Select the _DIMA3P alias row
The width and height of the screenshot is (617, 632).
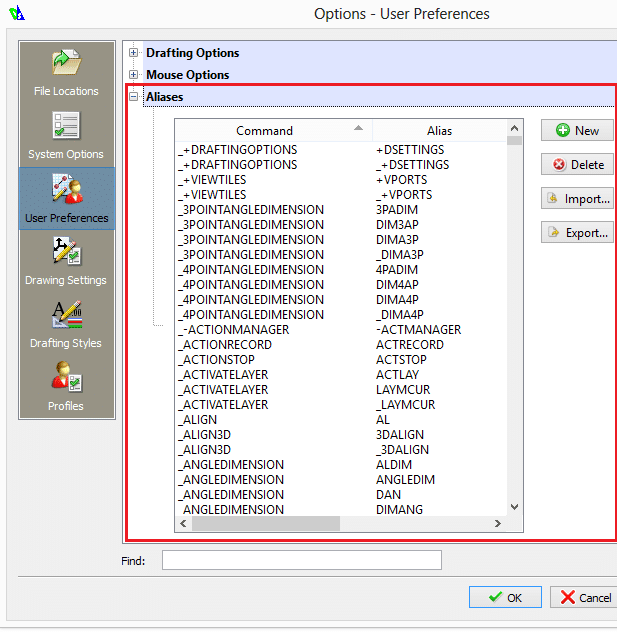(341, 255)
